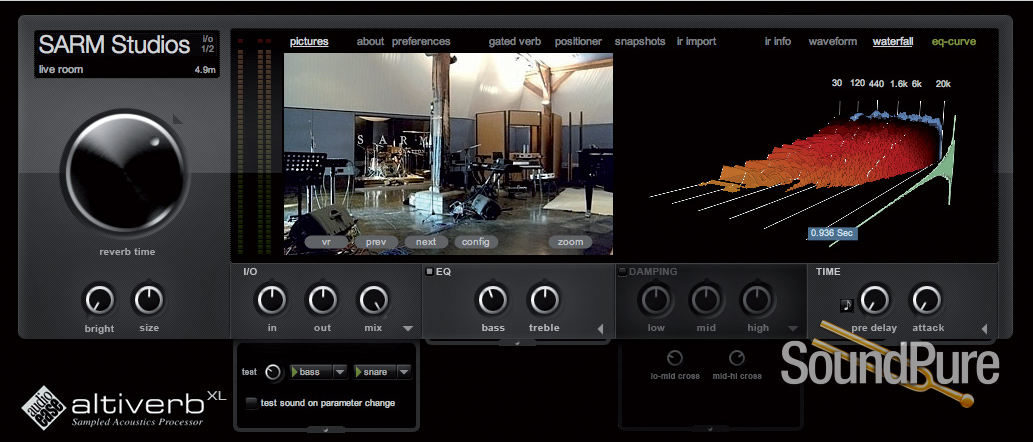Click the bright knob
1033x442 pixels.
[x=99, y=300]
